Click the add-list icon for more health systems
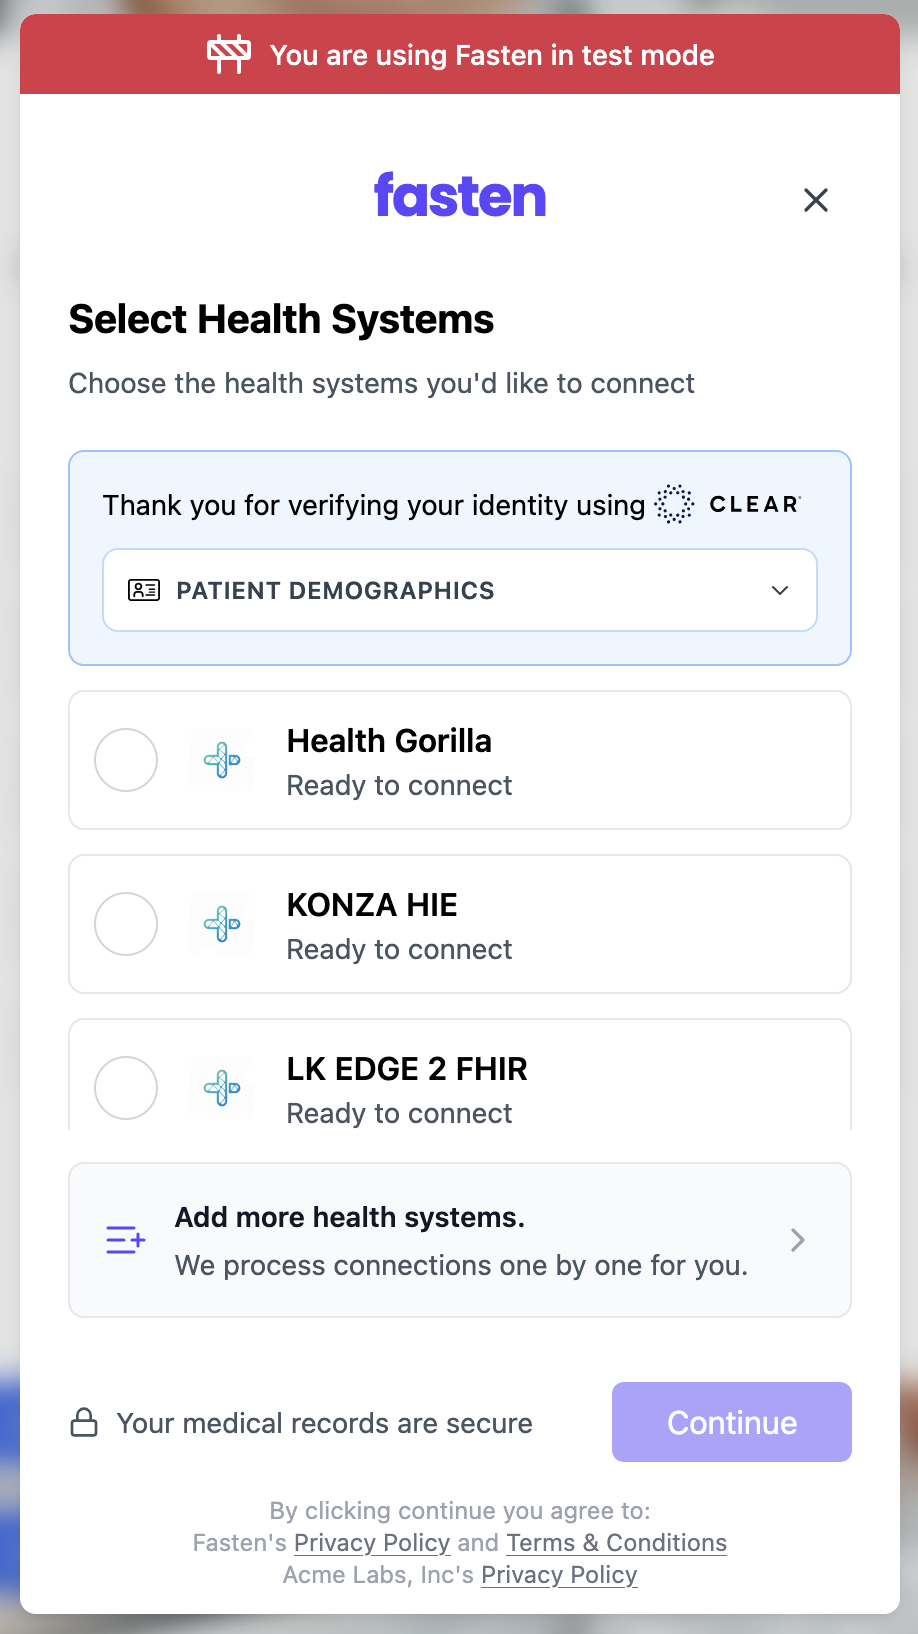 [126, 1240]
